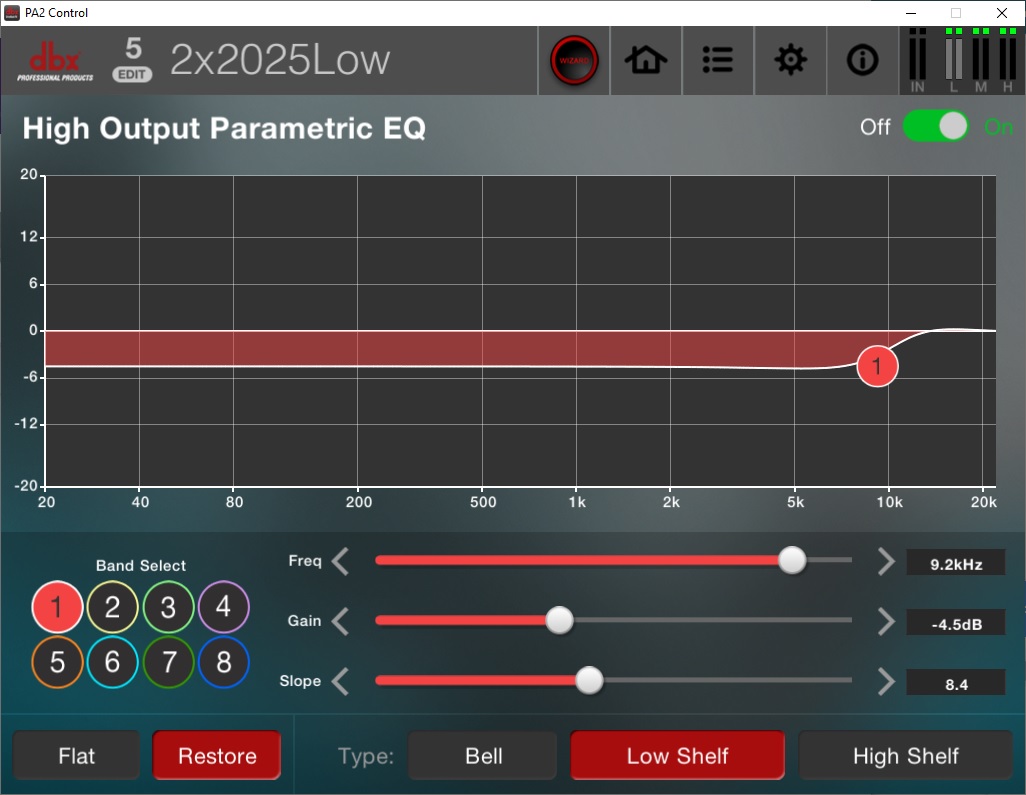This screenshot has width=1026, height=795.
Task: Increase Freq with the right chevron
Action: click(x=886, y=561)
